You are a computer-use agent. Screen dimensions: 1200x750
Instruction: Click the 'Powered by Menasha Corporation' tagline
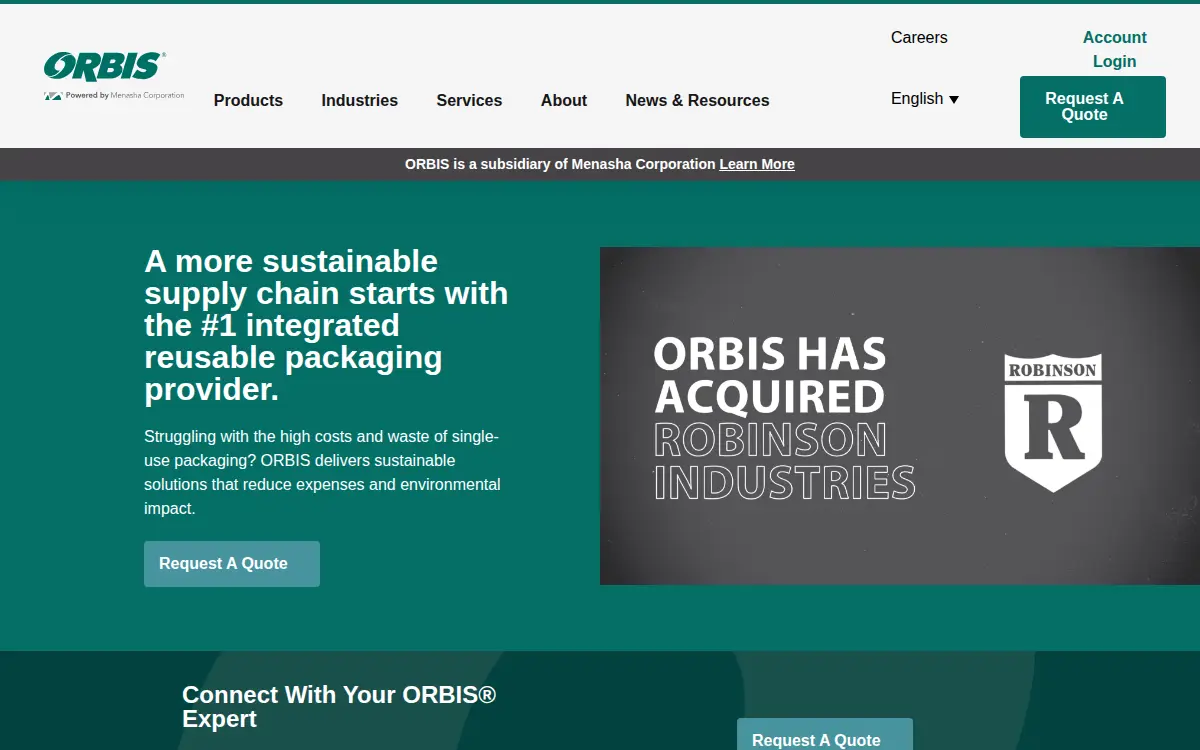(x=114, y=96)
